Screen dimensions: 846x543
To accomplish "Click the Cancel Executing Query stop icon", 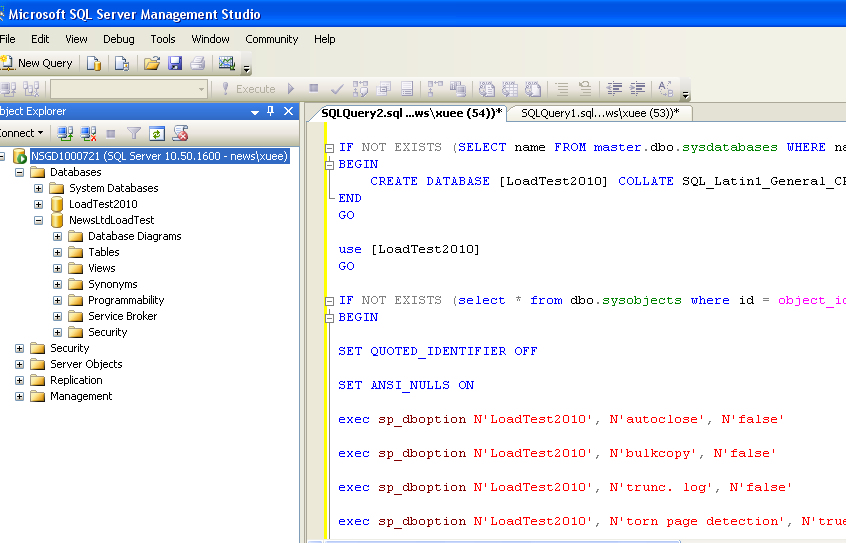I will click(313, 88).
